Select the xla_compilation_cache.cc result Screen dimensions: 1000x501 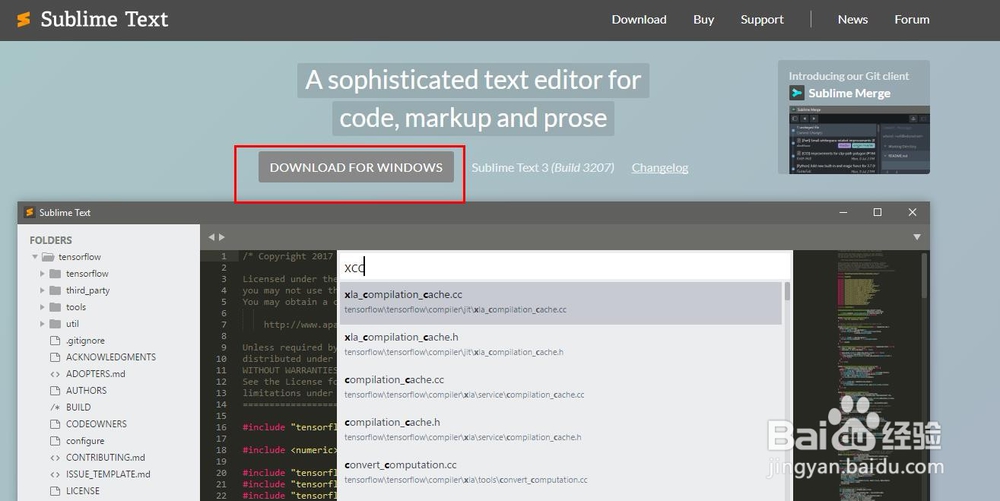click(561, 303)
